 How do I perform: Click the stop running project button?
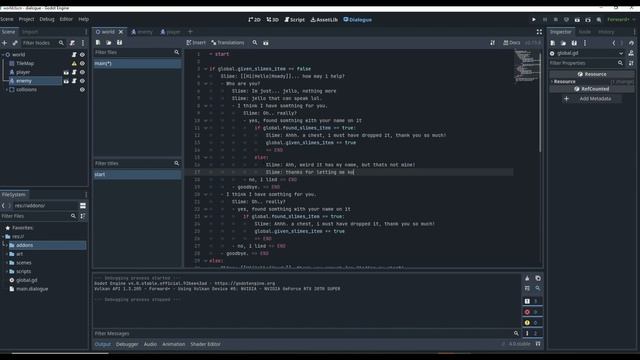point(556,20)
